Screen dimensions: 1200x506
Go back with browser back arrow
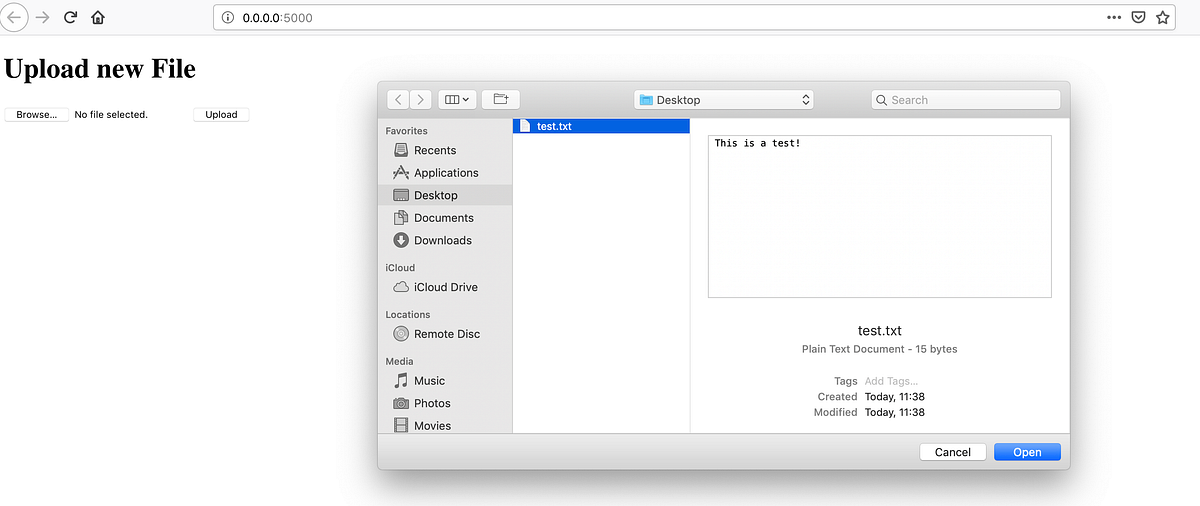pyautogui.click(x=13, y=17)
